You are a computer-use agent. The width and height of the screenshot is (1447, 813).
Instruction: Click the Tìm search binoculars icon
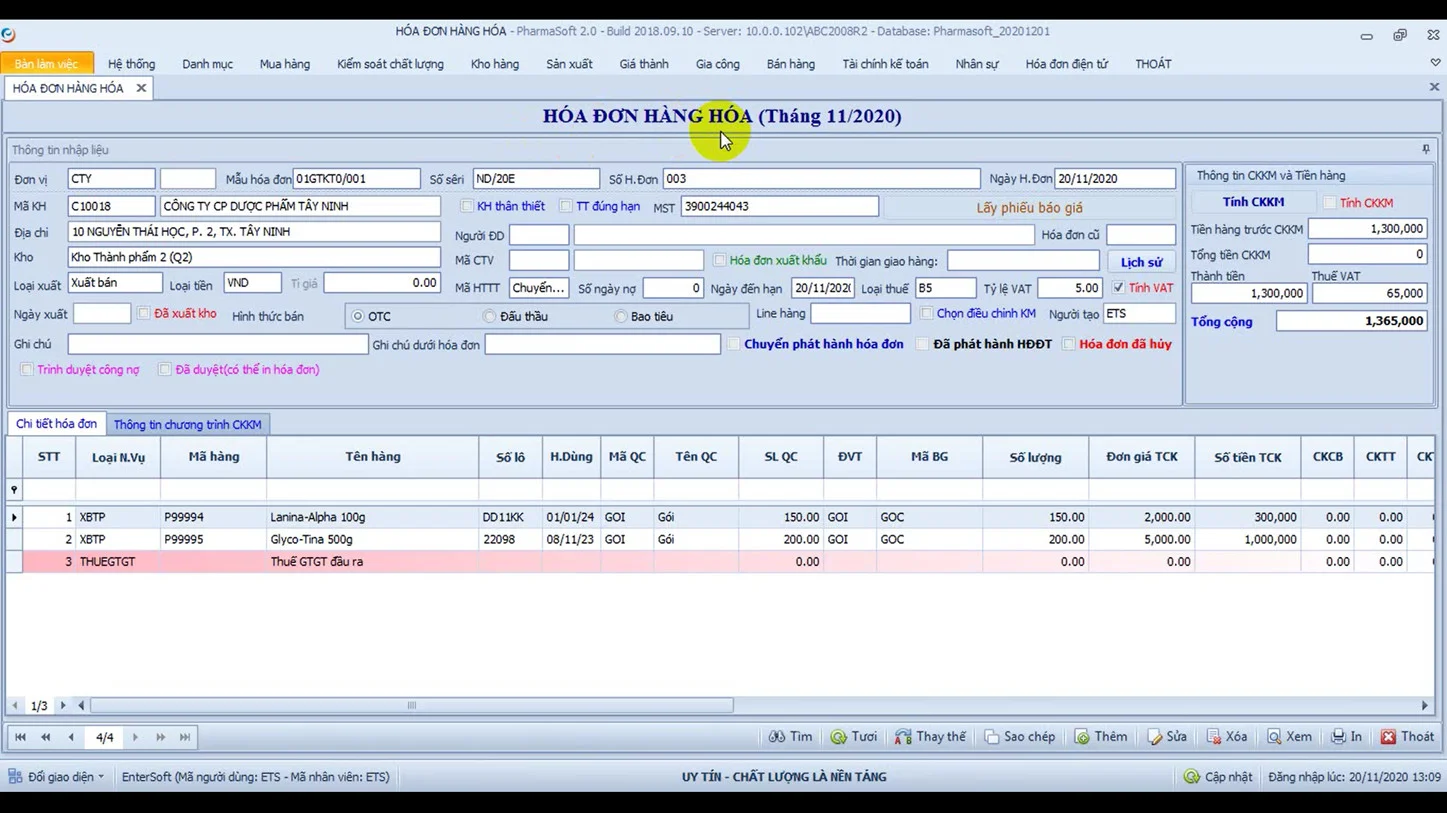coord(777,737)
